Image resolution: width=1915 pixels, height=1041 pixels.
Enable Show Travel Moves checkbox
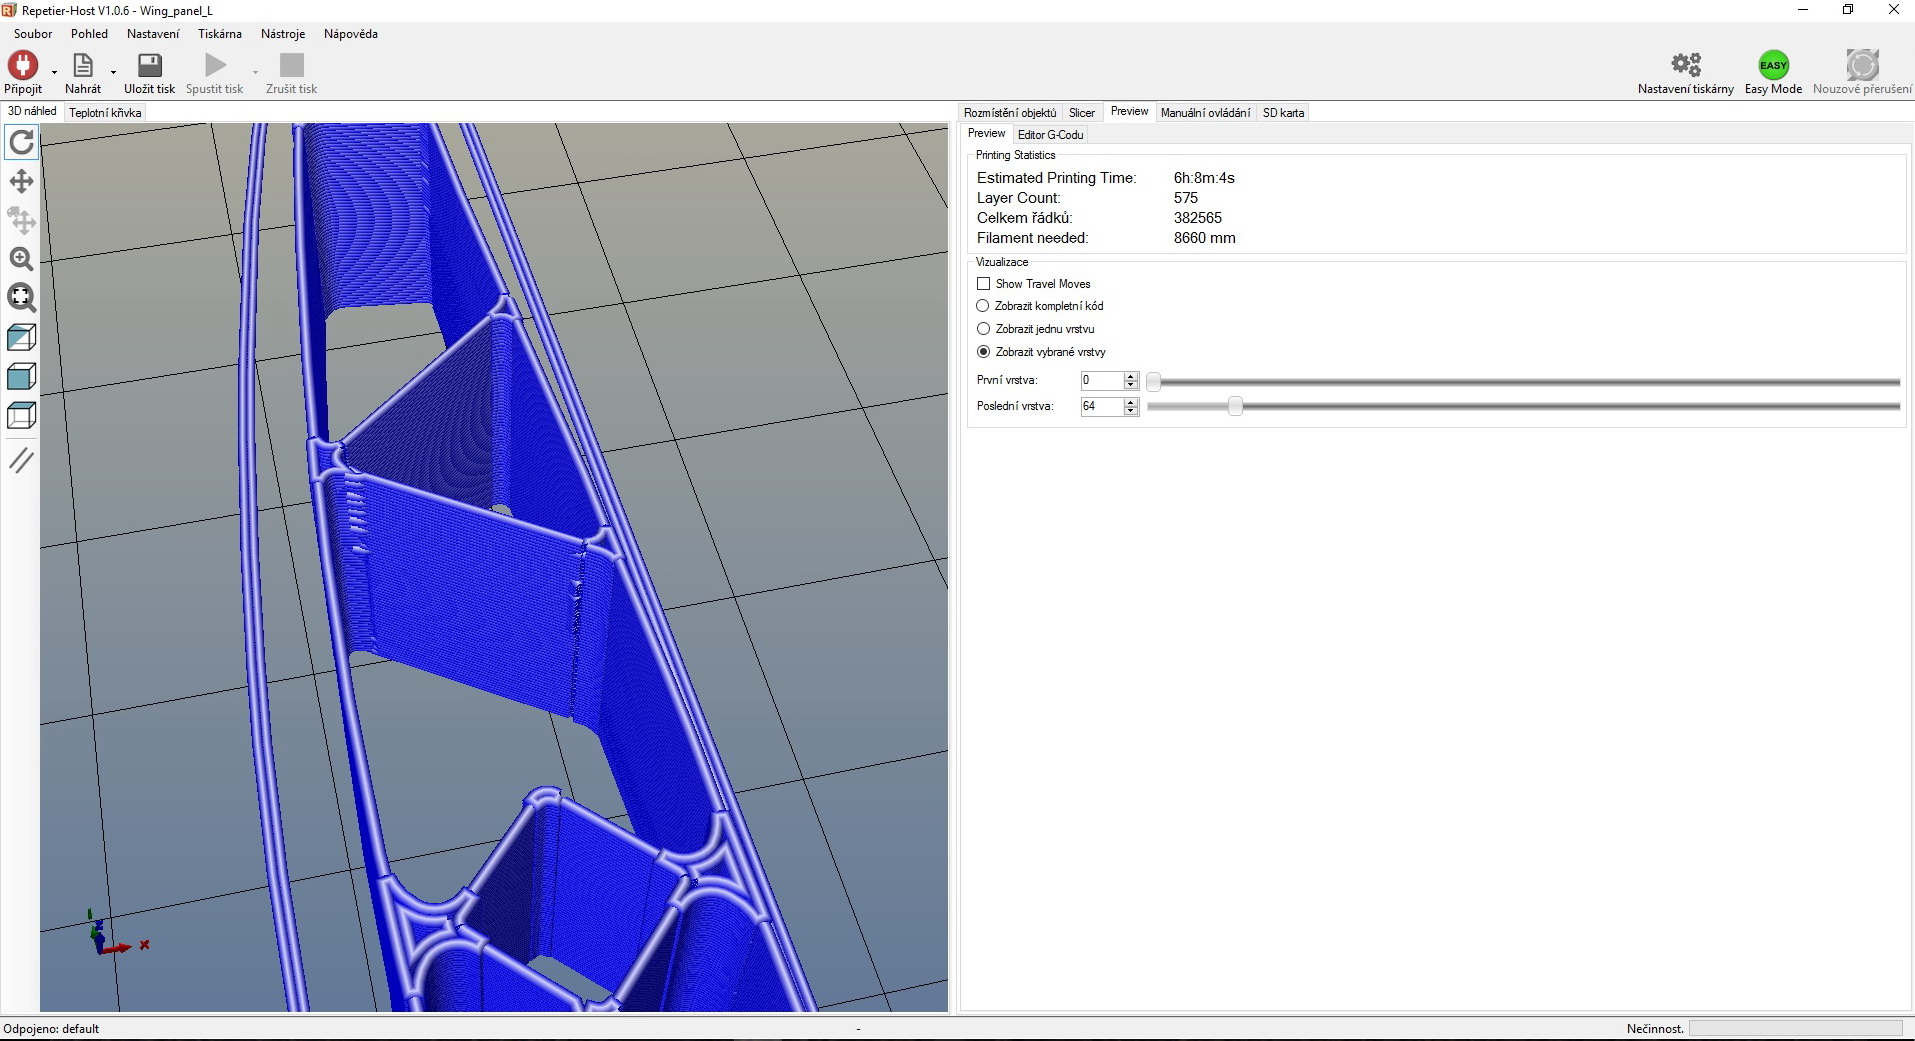click(x=984, y=284)
